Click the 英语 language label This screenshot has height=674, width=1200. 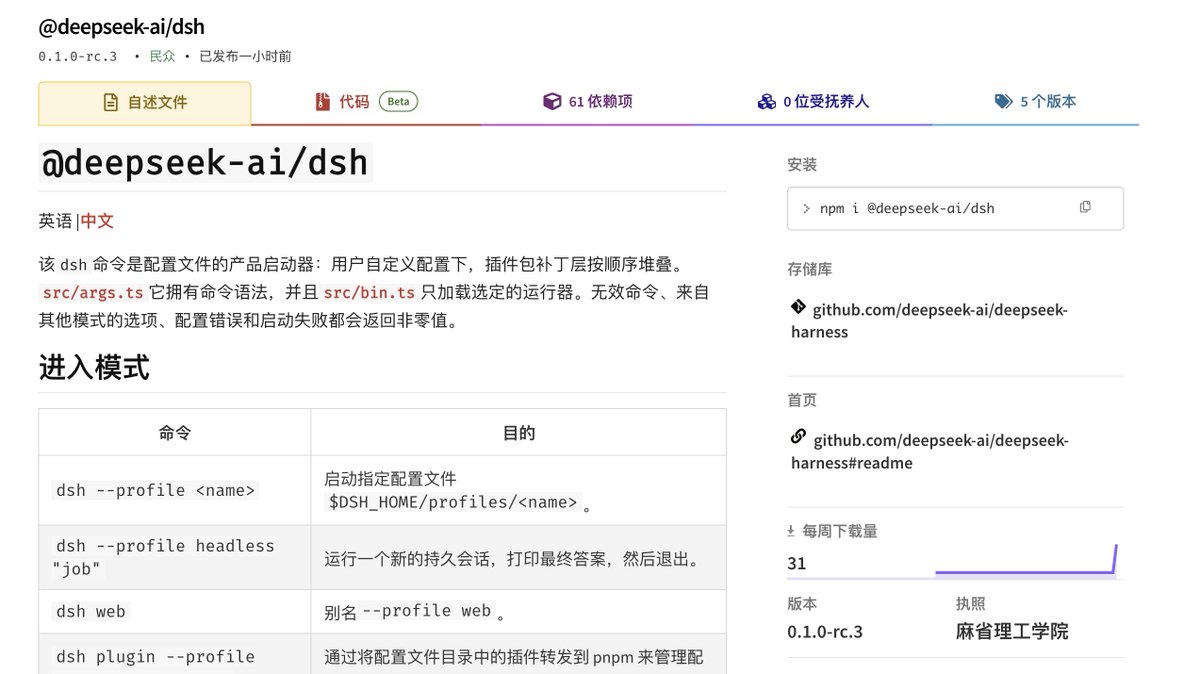pyautogui.click(x=55, y=221)
